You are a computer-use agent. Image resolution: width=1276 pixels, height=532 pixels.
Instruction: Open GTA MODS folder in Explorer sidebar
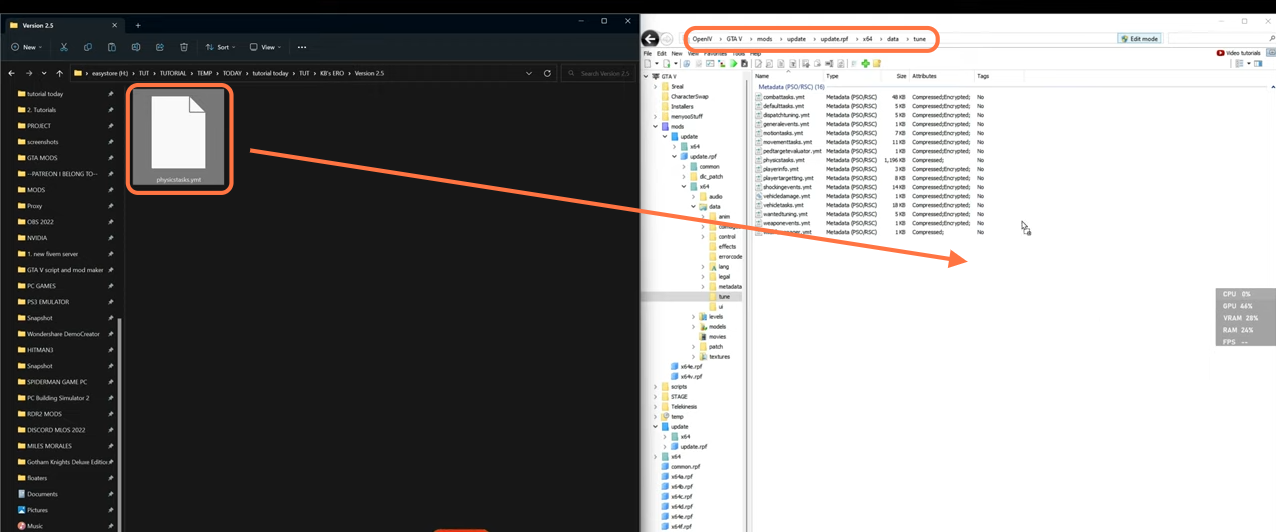(x=43, y=158)
